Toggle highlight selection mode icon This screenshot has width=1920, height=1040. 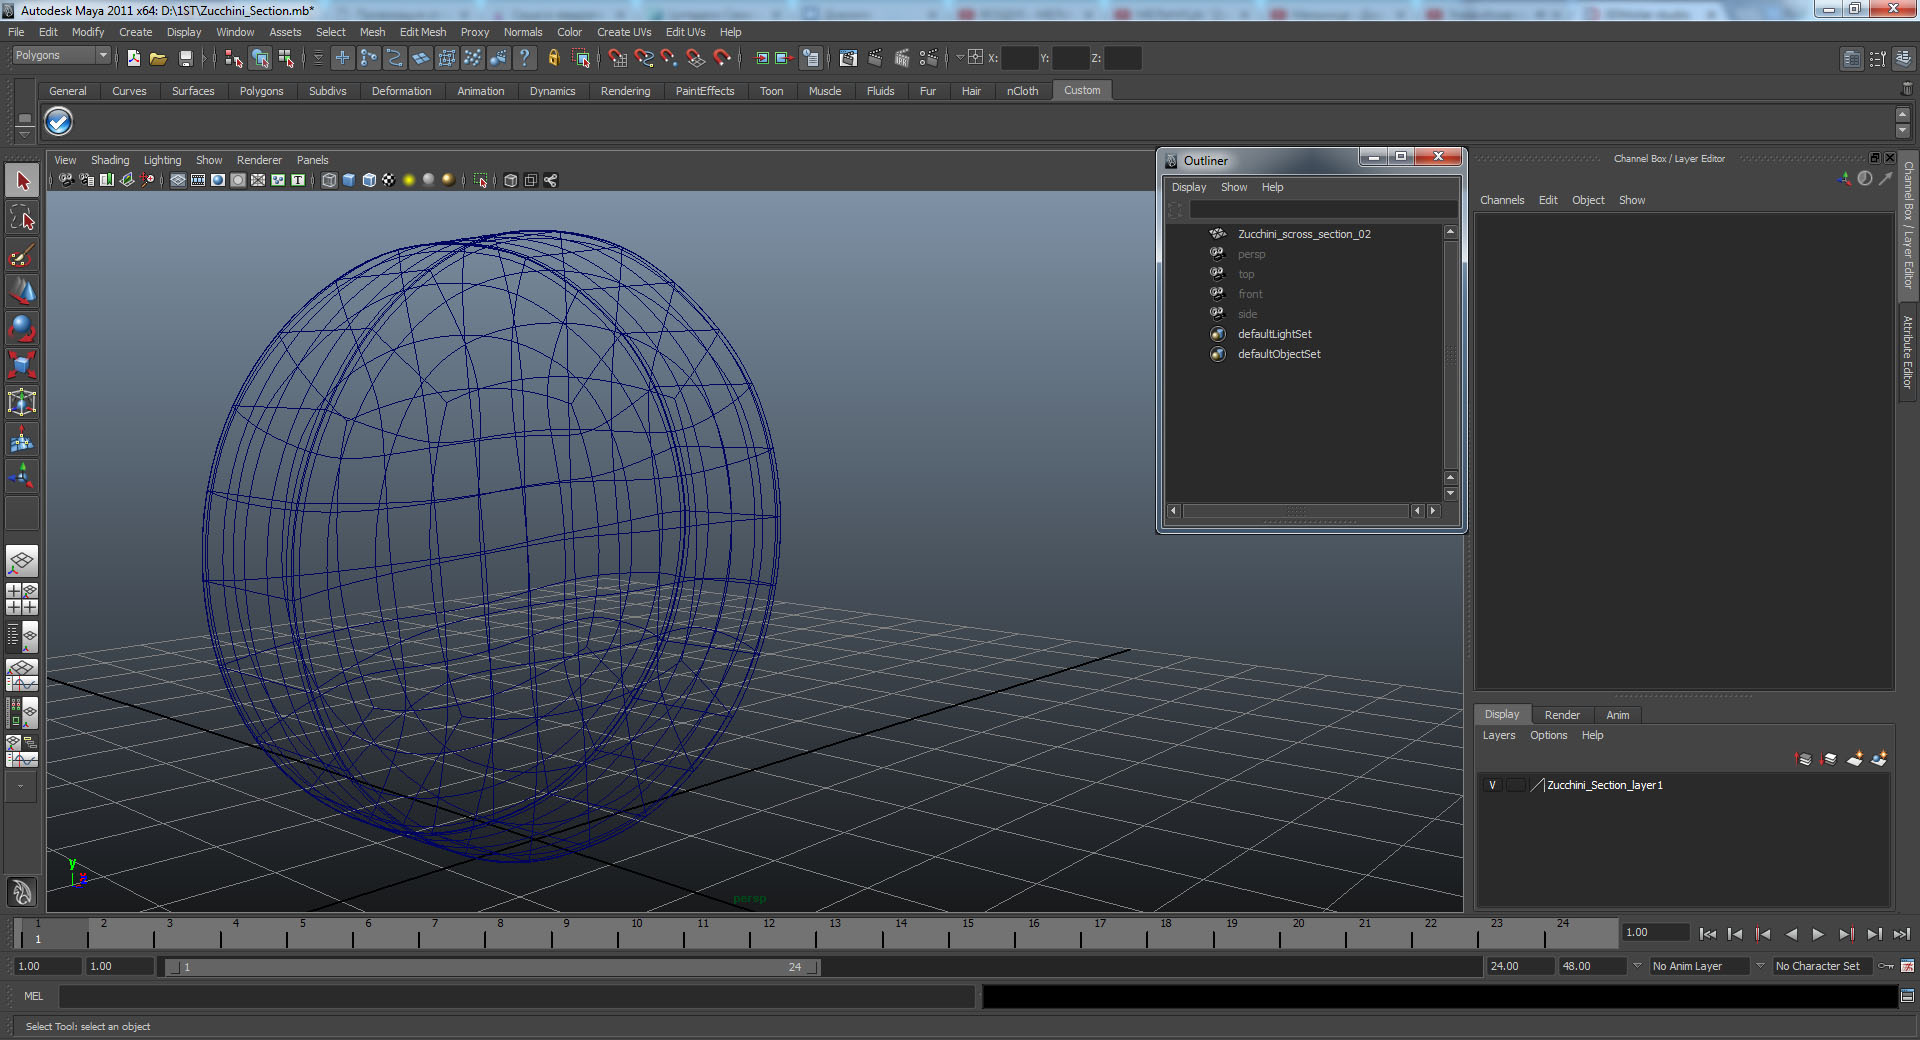coord(580,58)
